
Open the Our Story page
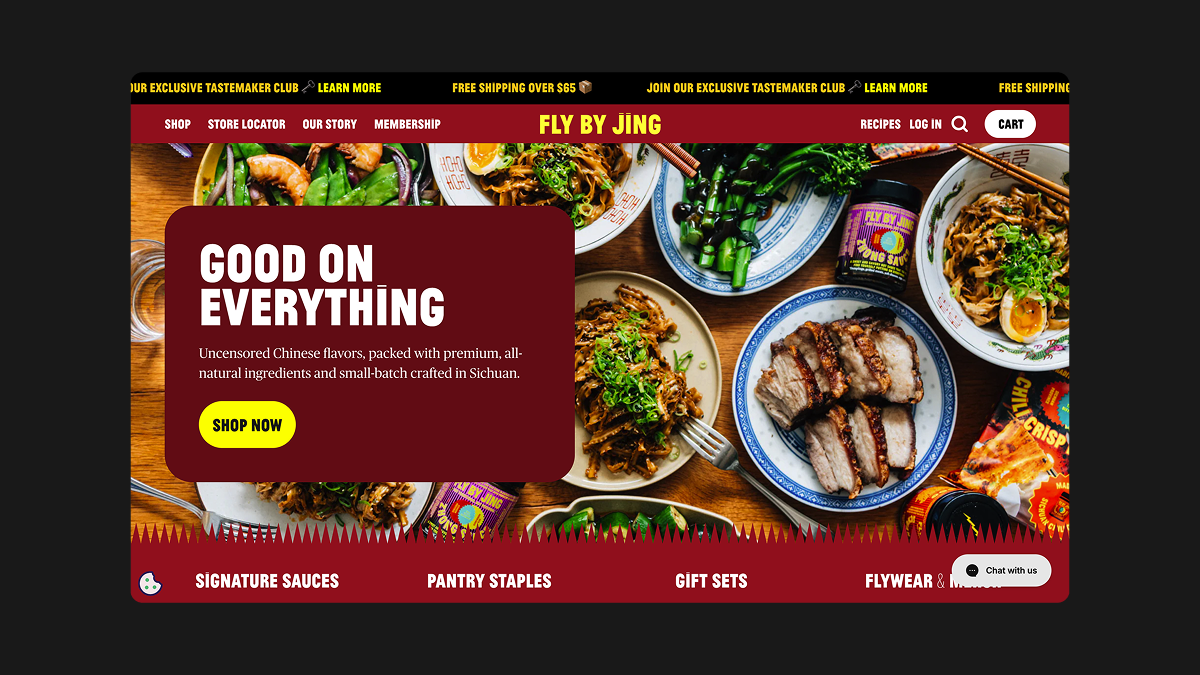click(330, 124)
